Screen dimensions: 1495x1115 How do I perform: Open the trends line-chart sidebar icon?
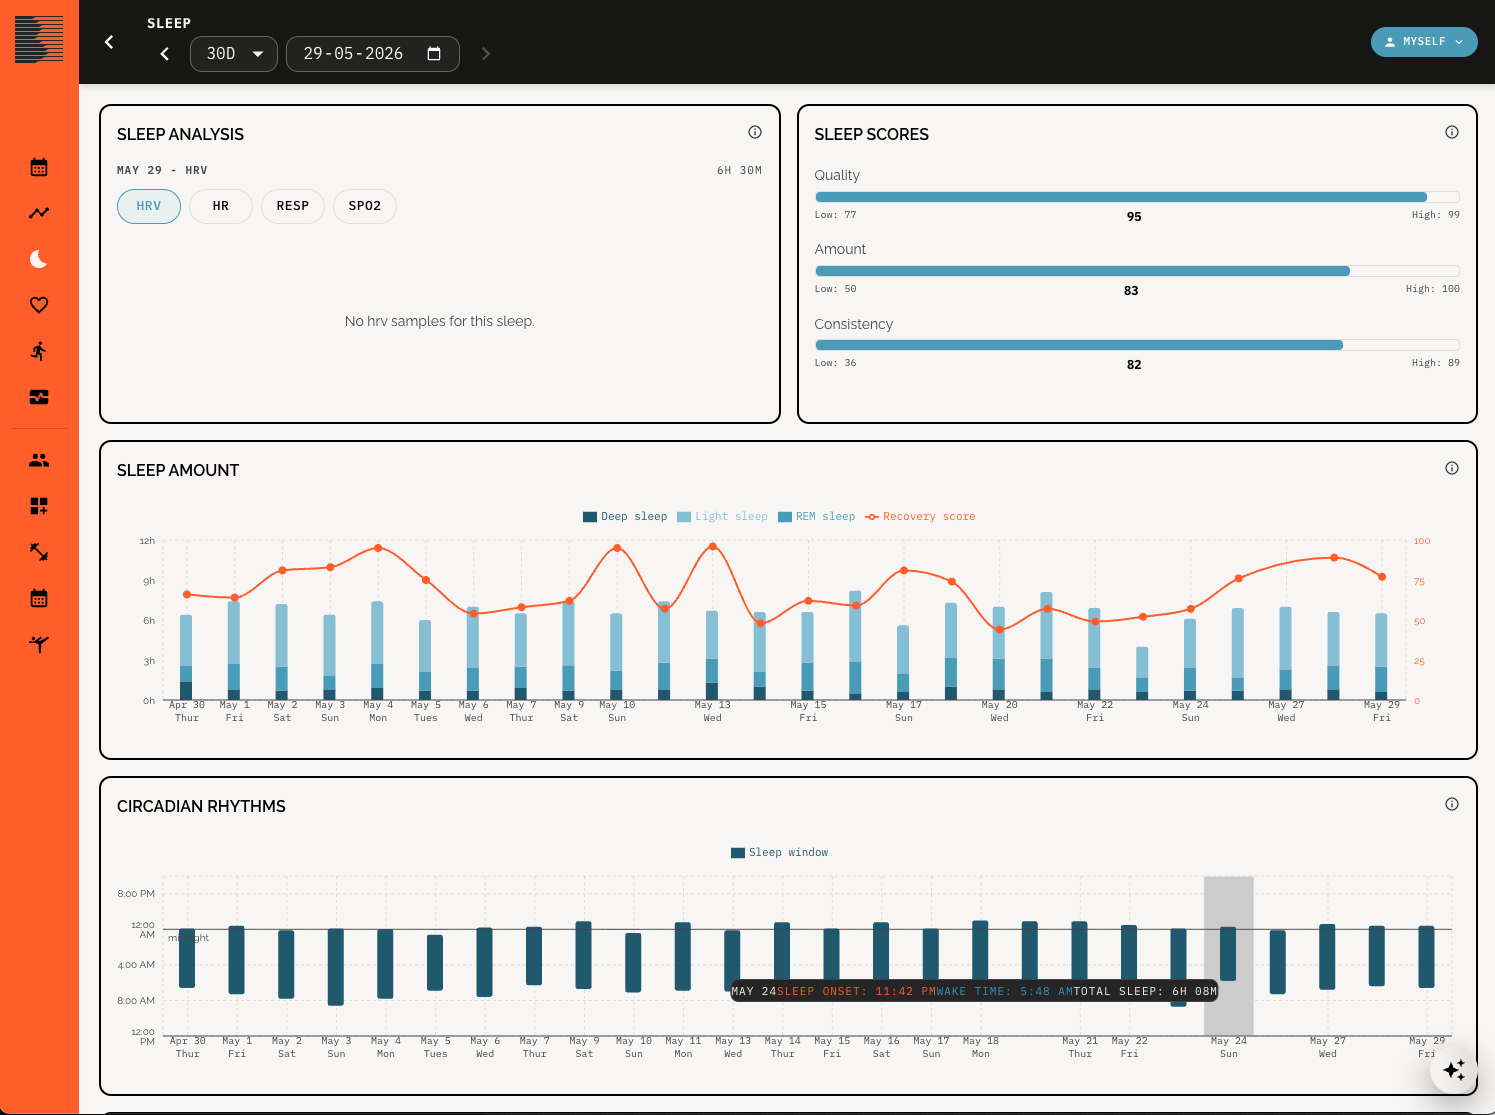(x=39, y=213)
